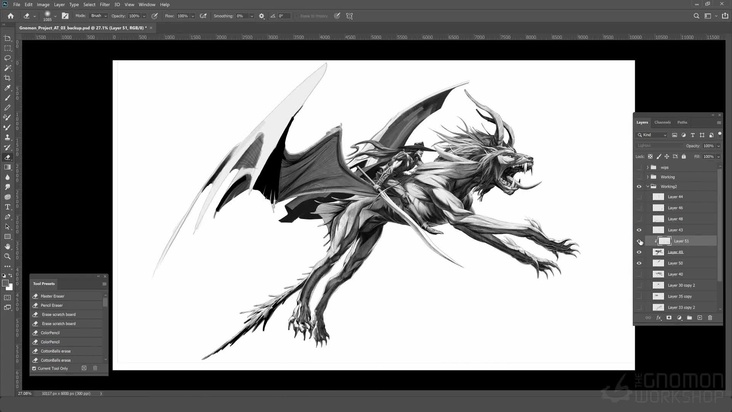The width and height of the screenshot is (732, 412).
Task: Go to the Home screen
Action: pos(10,16)
